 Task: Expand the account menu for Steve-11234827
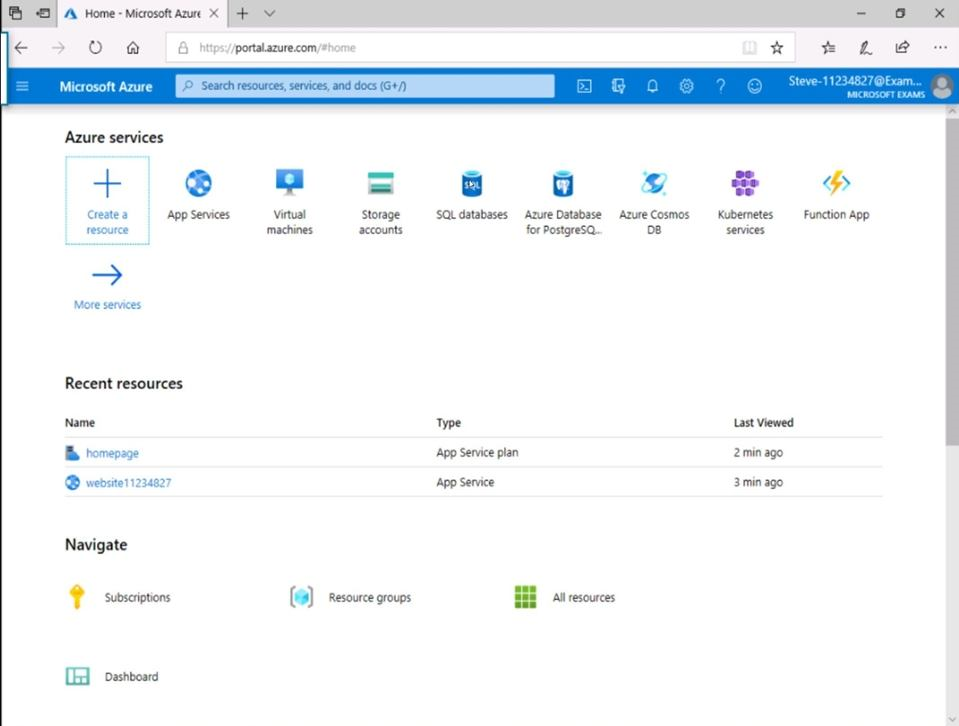(870, 86)
